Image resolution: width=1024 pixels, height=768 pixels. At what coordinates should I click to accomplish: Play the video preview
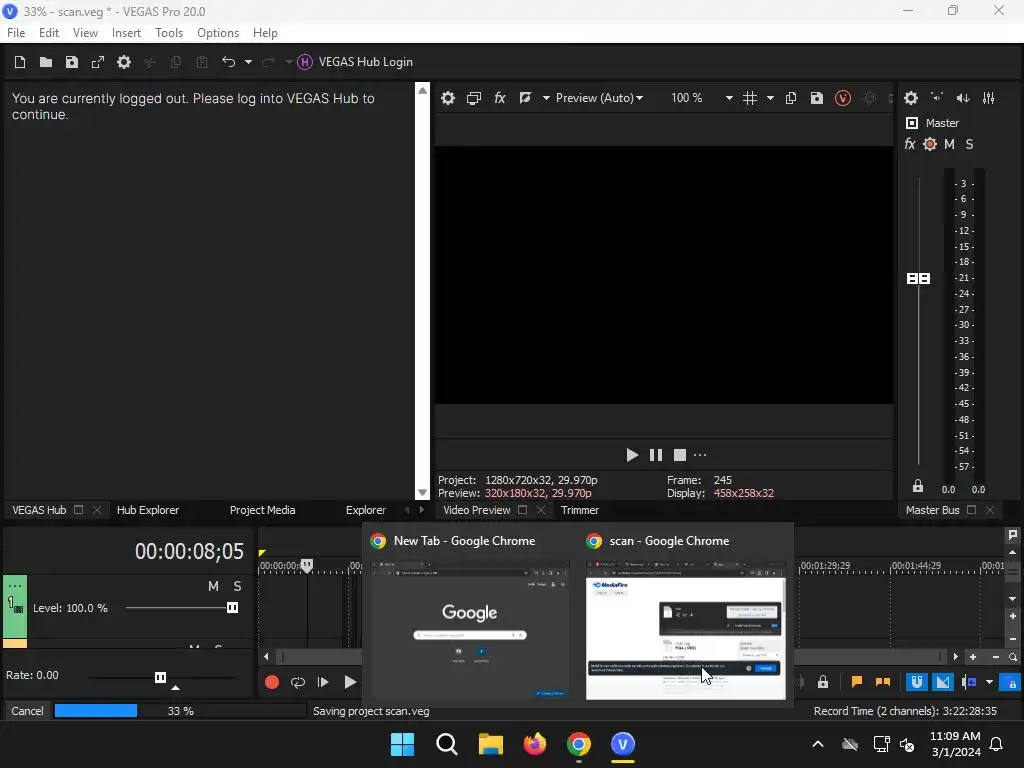(632, 455)
